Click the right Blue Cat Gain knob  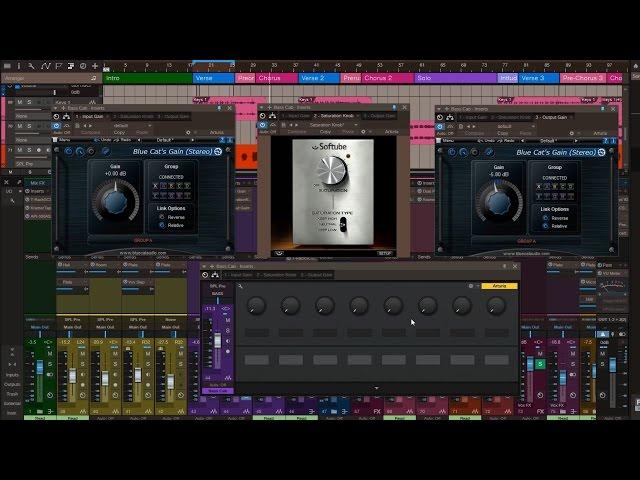click(499, 202)
